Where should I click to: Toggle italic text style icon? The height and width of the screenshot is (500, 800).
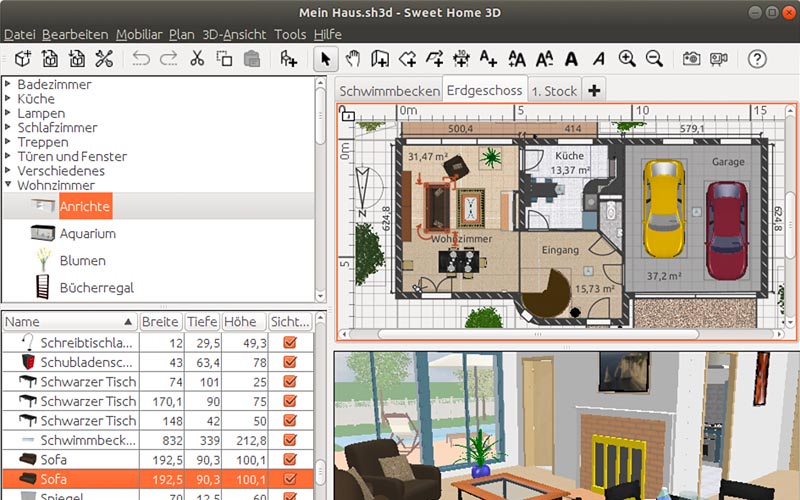pyautogui.click(x=599, y=59)
